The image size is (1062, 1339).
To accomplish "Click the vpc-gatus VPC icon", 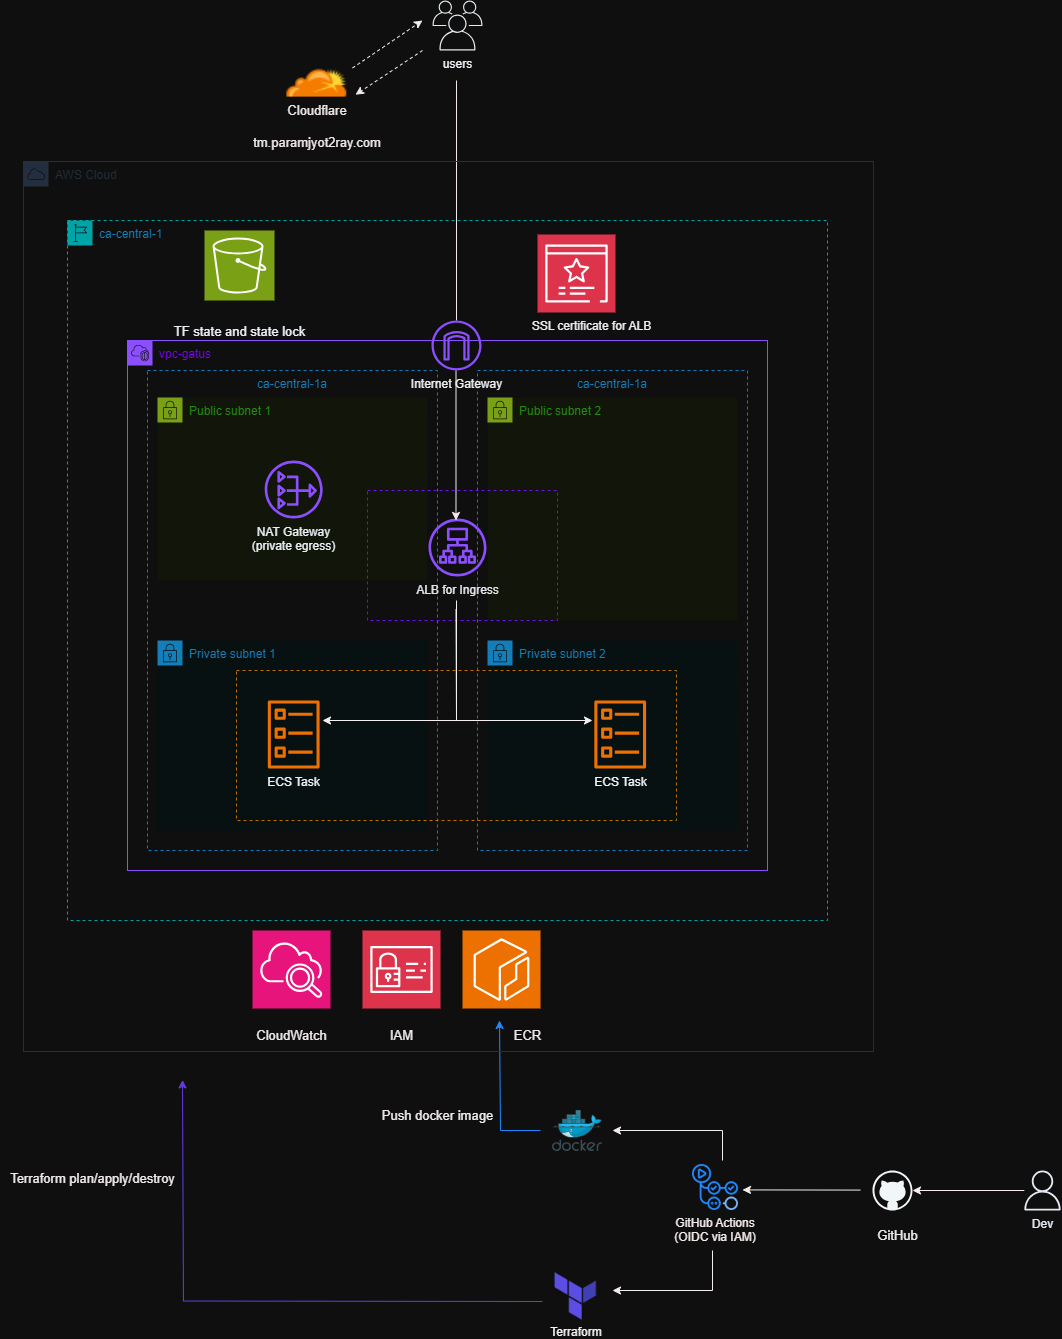I will click(140, 353).
